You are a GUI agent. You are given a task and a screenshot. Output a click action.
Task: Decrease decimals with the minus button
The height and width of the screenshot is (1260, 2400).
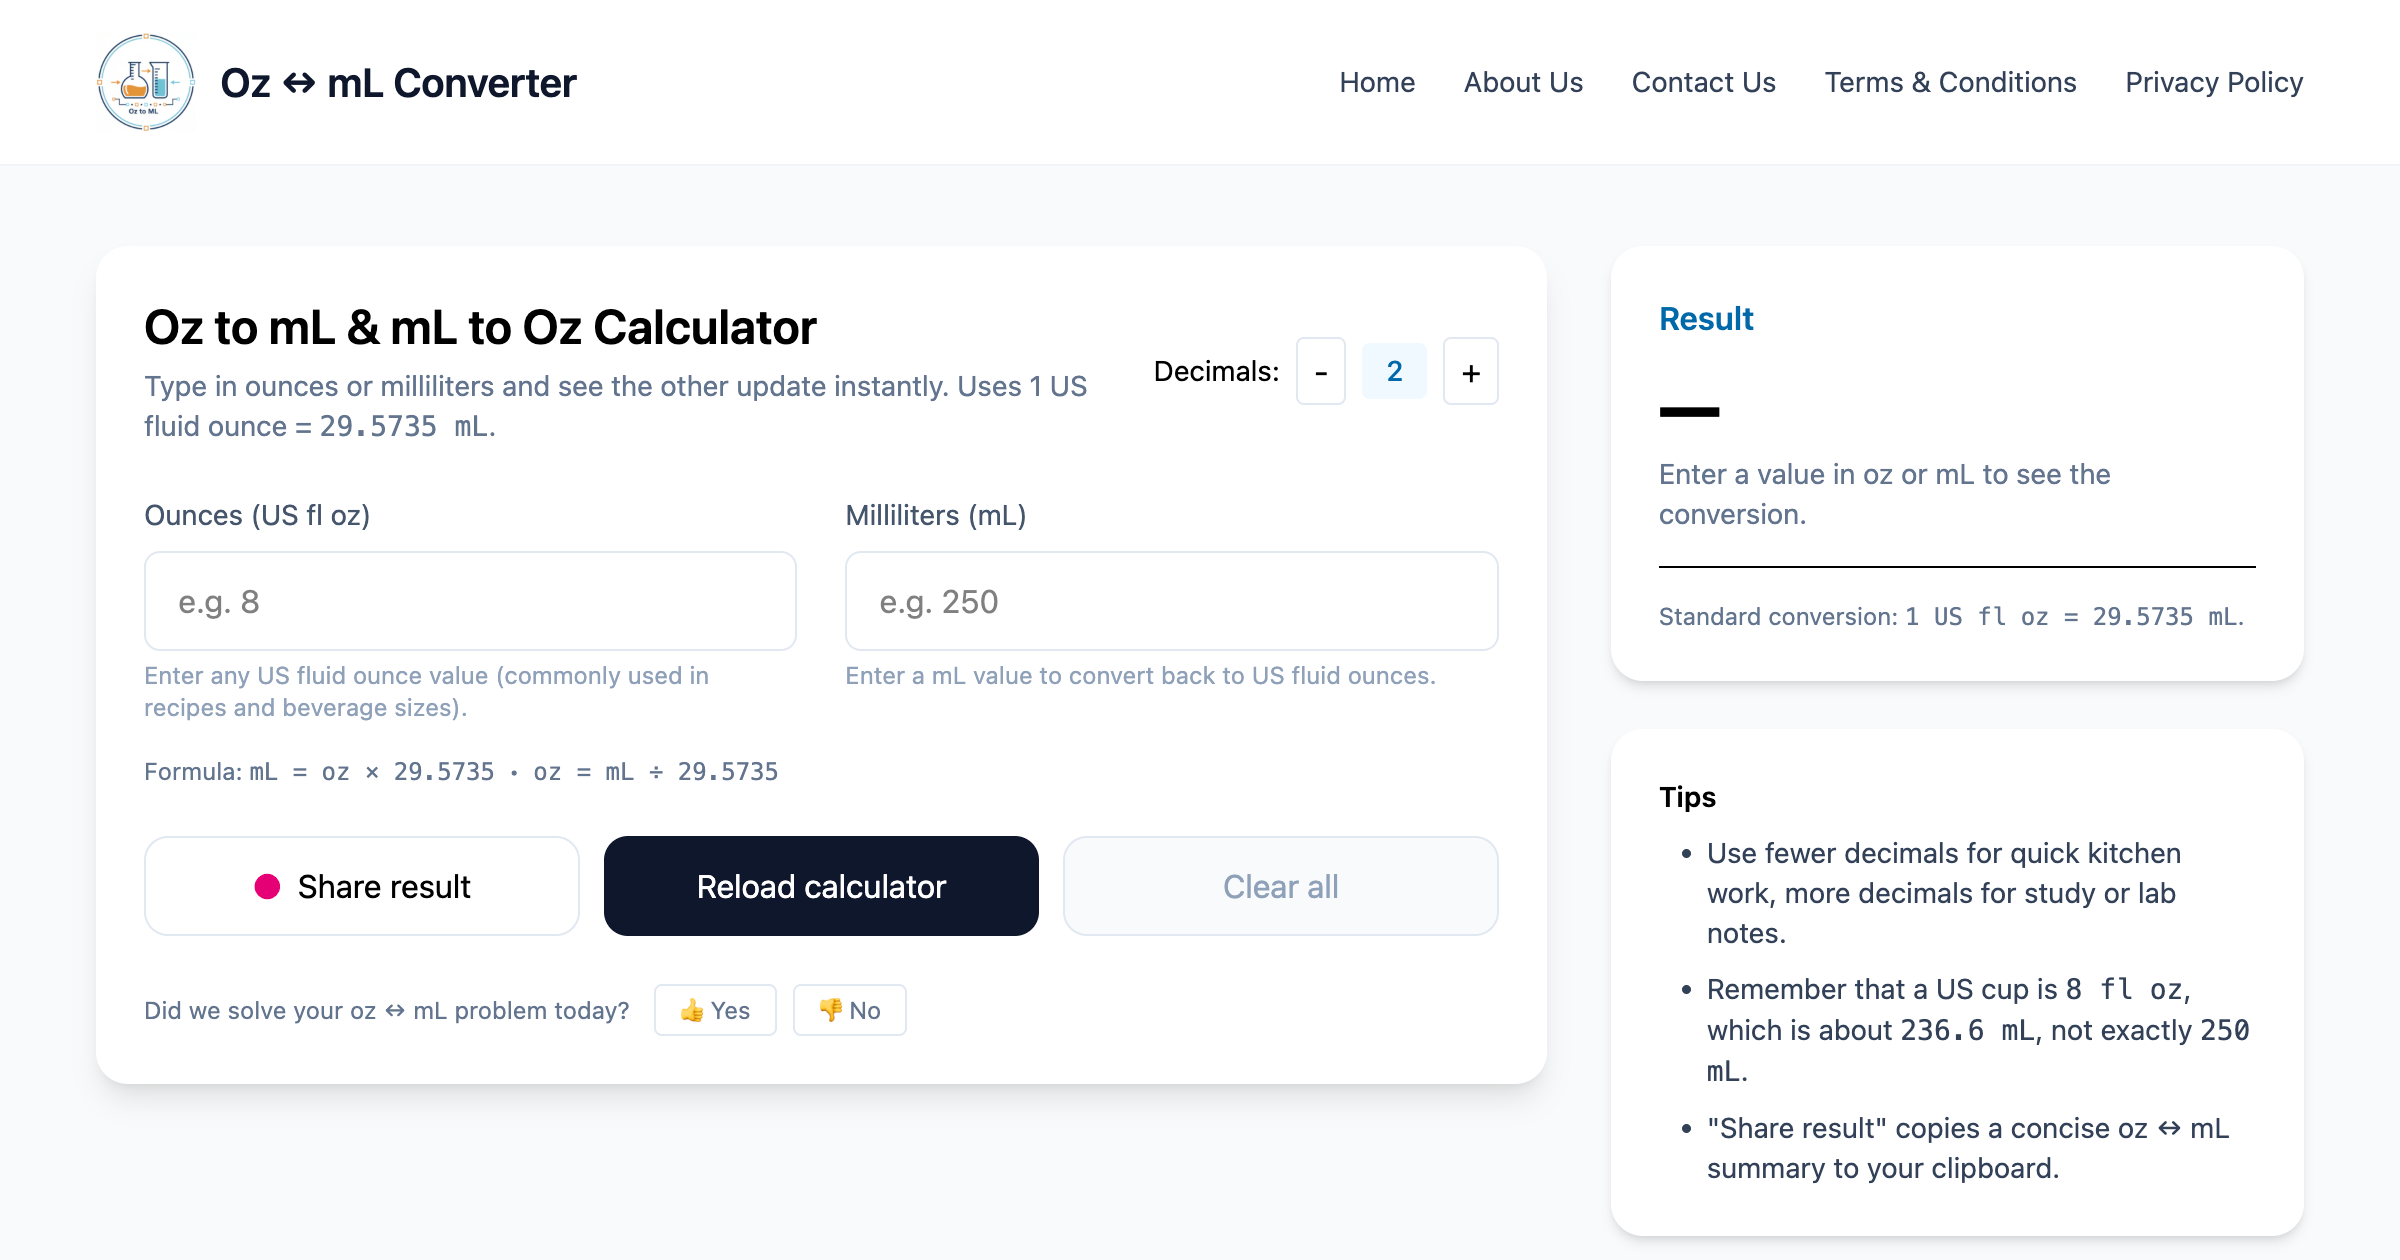(1320, 372)
